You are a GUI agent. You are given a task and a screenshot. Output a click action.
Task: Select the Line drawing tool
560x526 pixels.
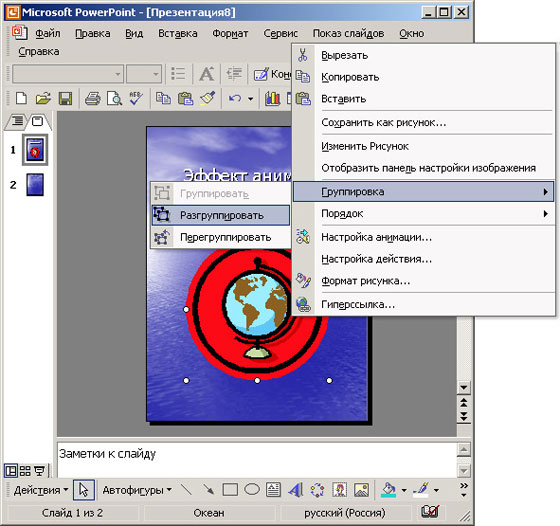186,489
